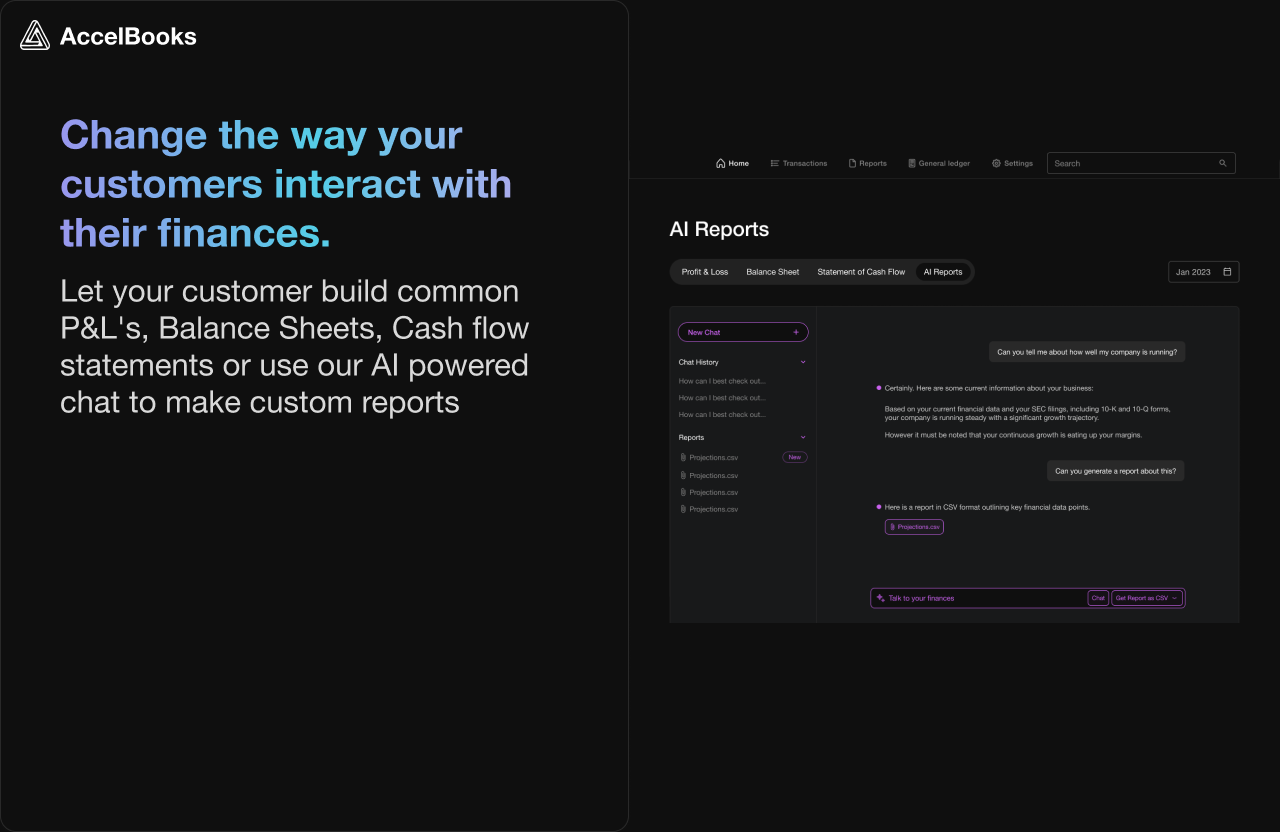Switch to the Profit & Loss tab
Viewport: 1280px width, 832px height.
(x=705, y=272)
